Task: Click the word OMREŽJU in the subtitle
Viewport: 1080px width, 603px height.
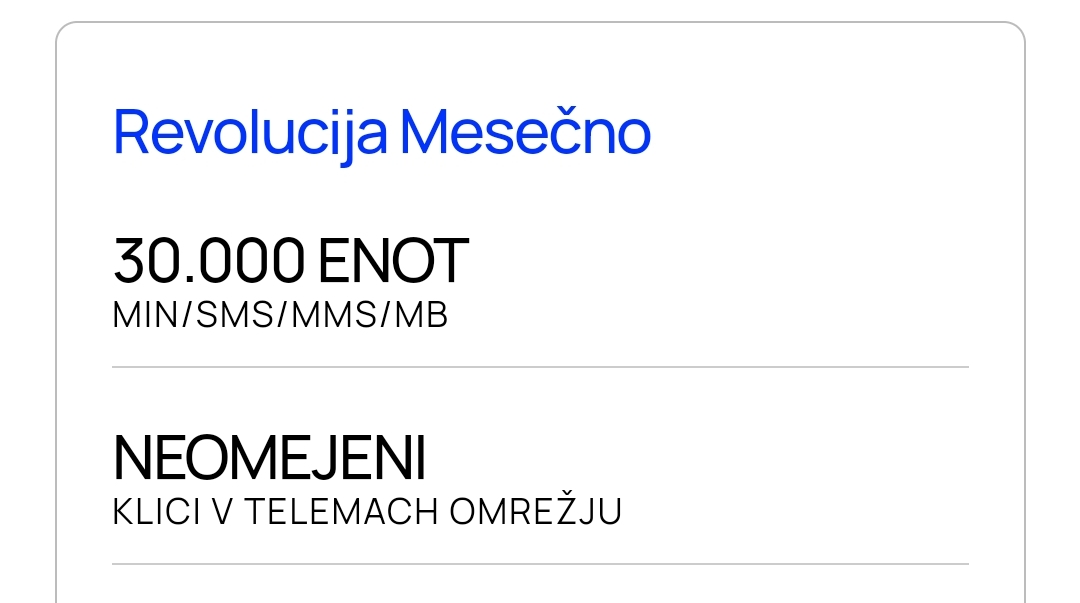Action: pyautogui.click(x=536, y=509)
